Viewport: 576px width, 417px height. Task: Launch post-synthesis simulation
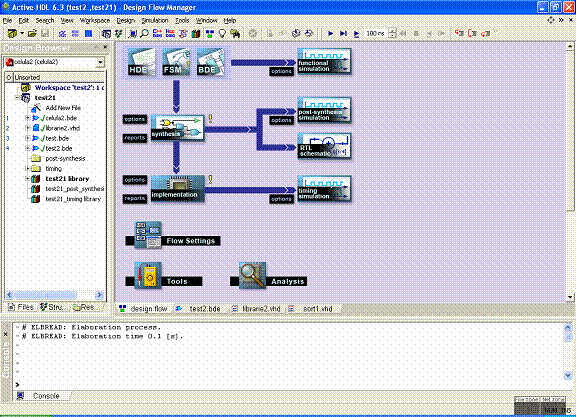(x=324, y=110)
